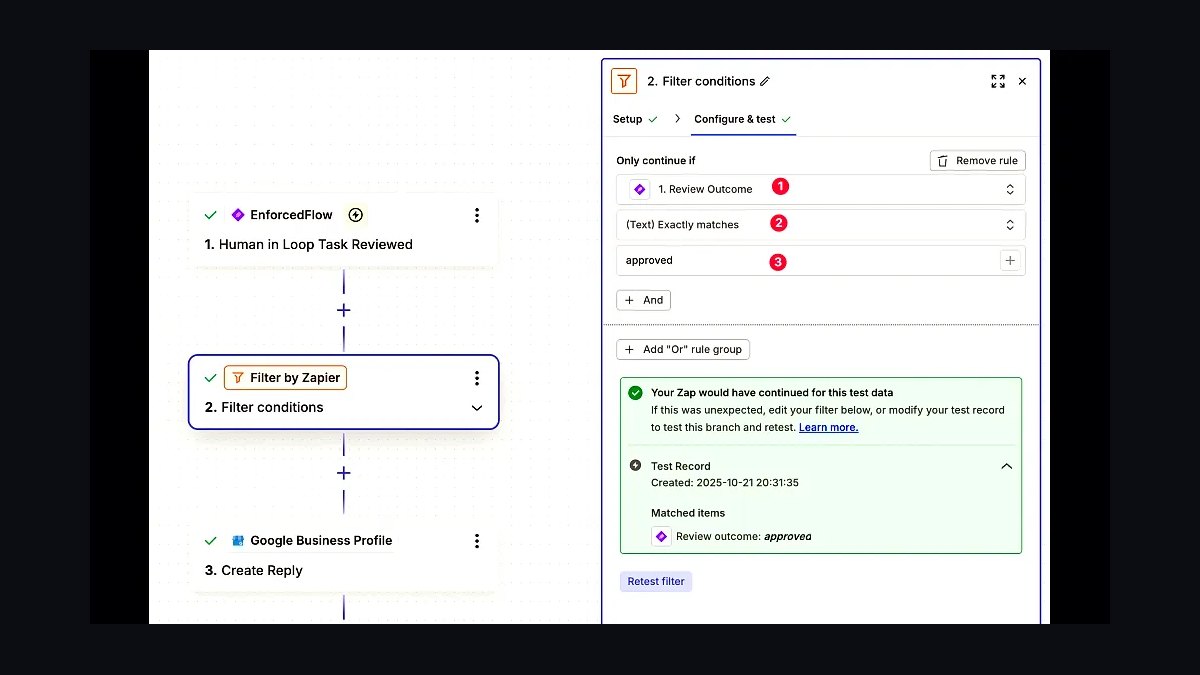
Task: Open the Exactly matches condition dropdown
Action: (821, 225)
